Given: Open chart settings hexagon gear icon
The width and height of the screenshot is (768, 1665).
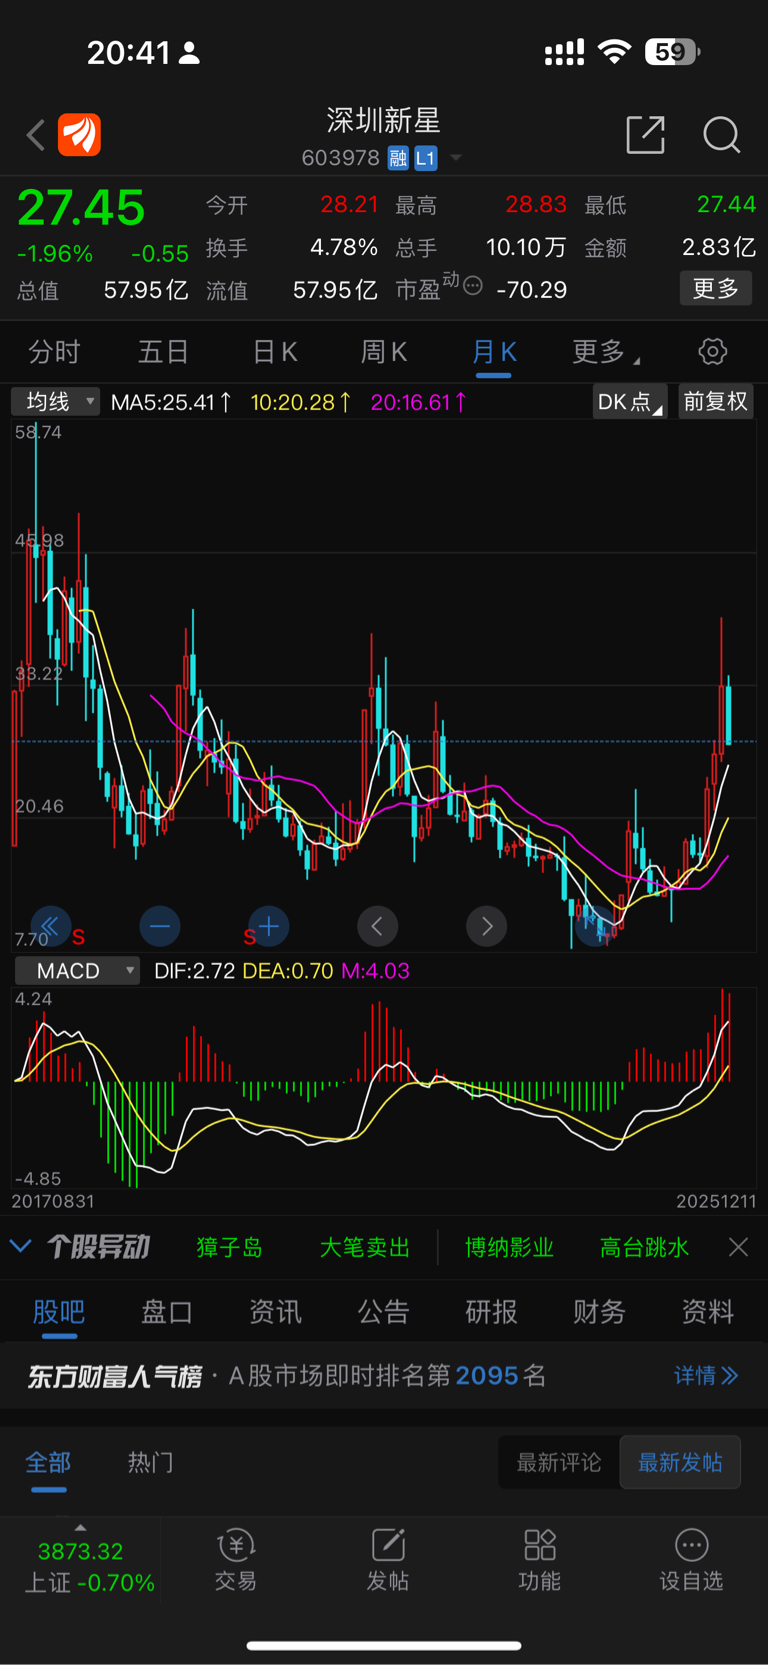Looking at the screenshot, I should [x=712, y=352].
